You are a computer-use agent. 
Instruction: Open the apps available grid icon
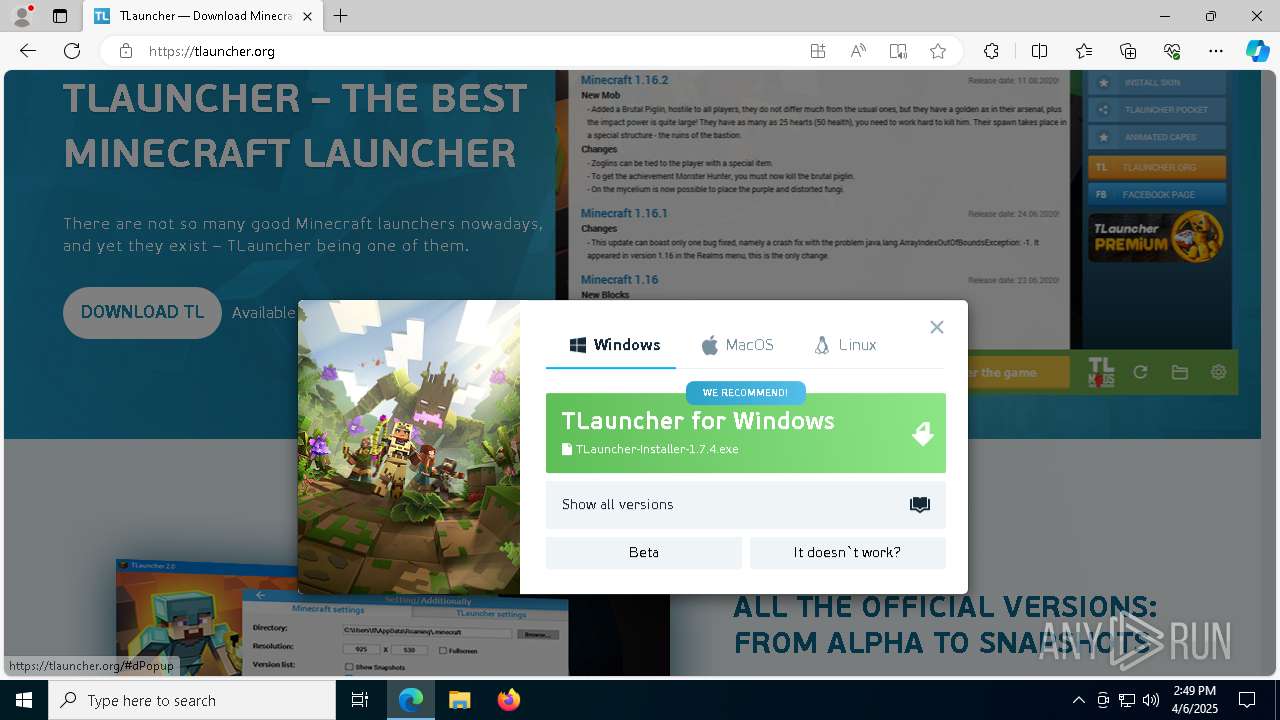[818, 51]
